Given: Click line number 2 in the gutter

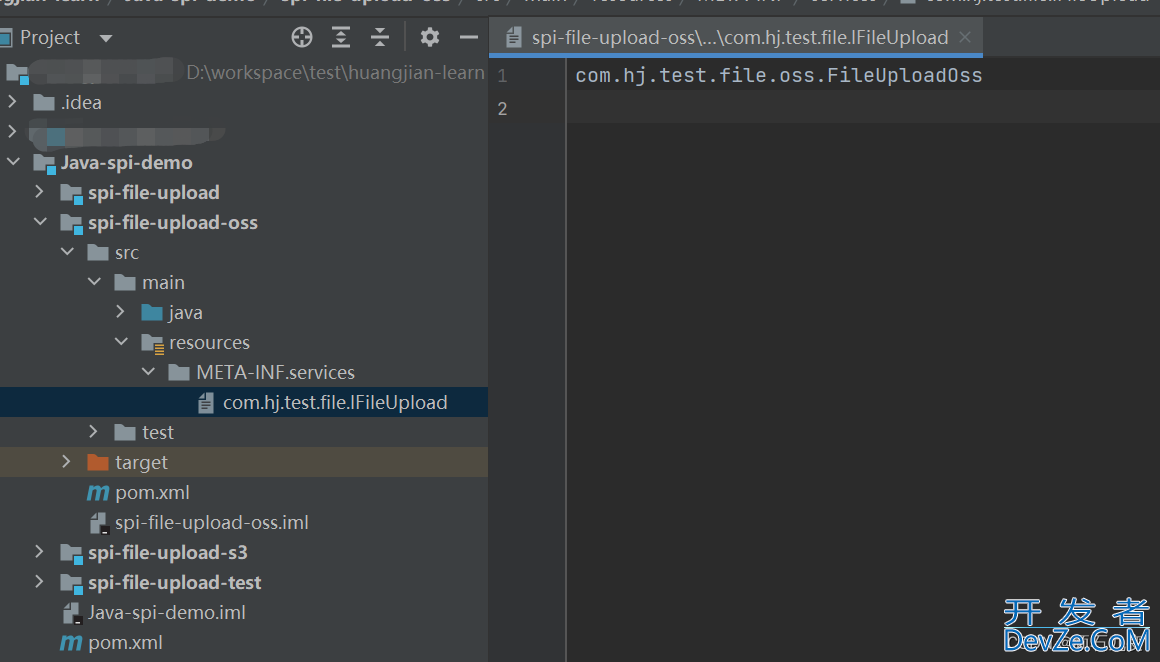Looking at the screenshot, I should point(502,109).
